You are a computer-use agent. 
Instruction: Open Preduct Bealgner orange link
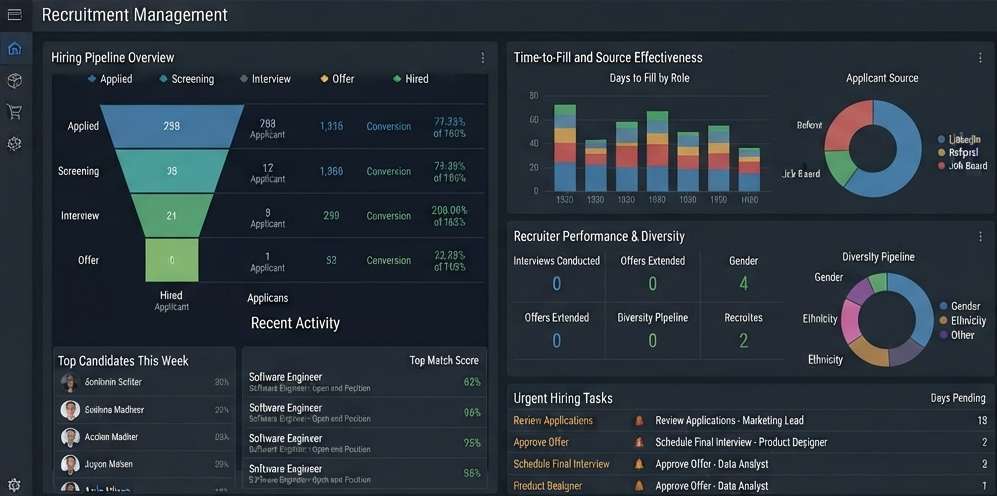tap(547, 486)
